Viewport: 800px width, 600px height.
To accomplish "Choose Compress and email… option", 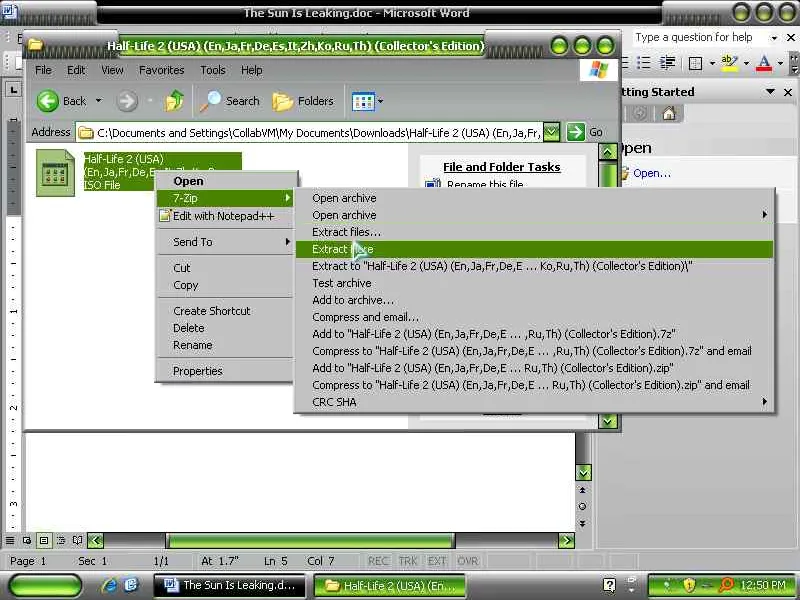I will coord(534,317).
